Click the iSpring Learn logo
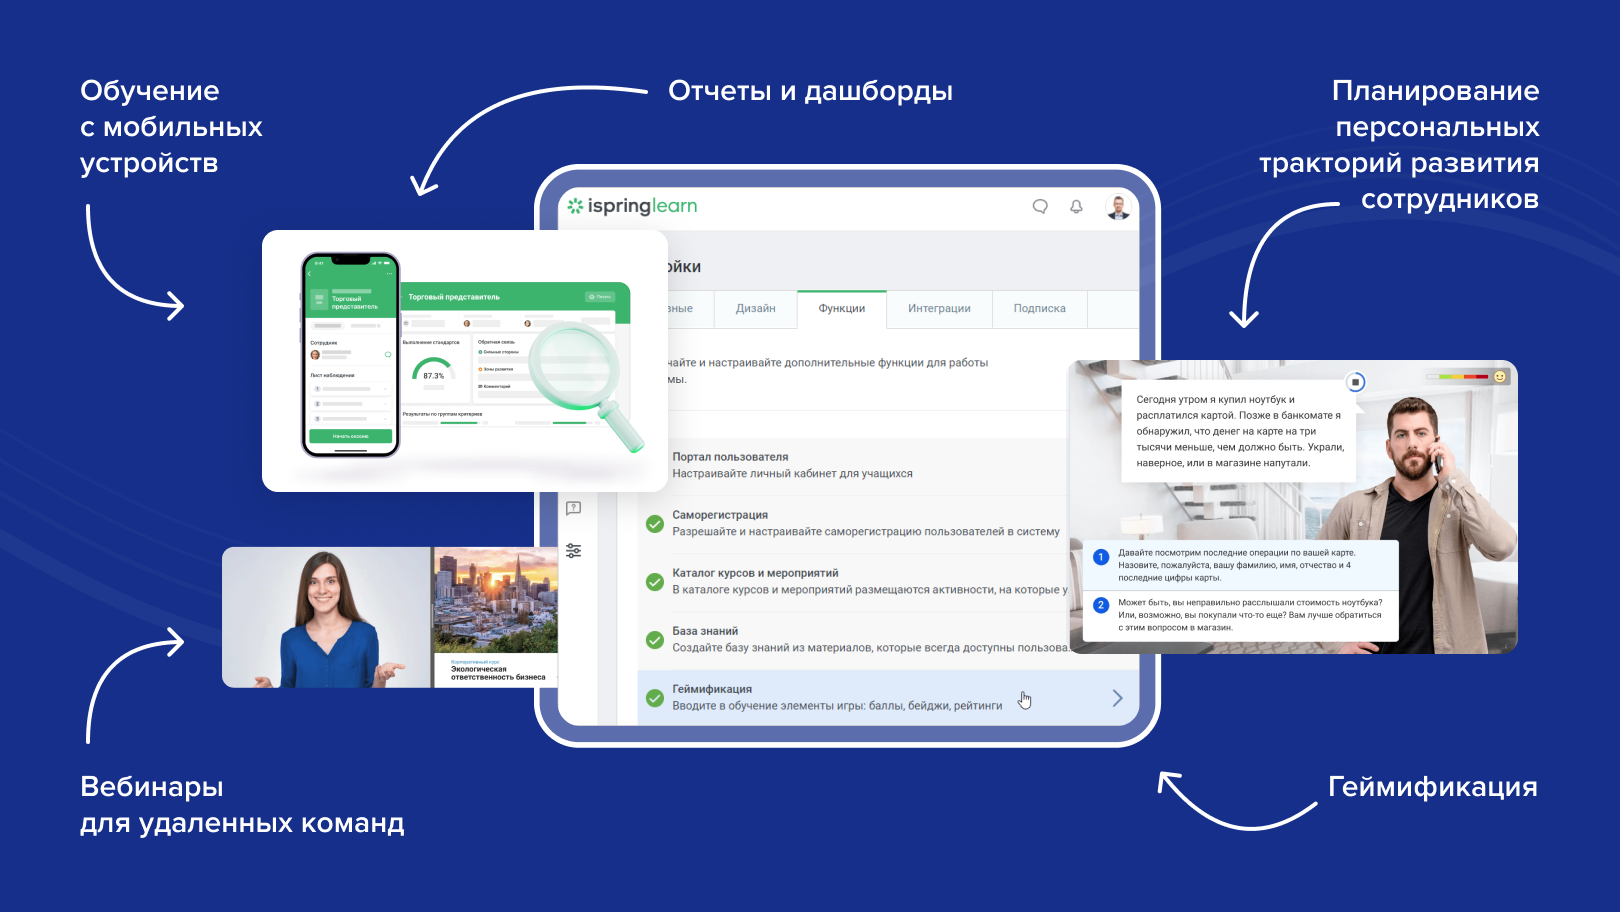The height and width of the screenshot is (912, 1620). [x=632, y=206]
